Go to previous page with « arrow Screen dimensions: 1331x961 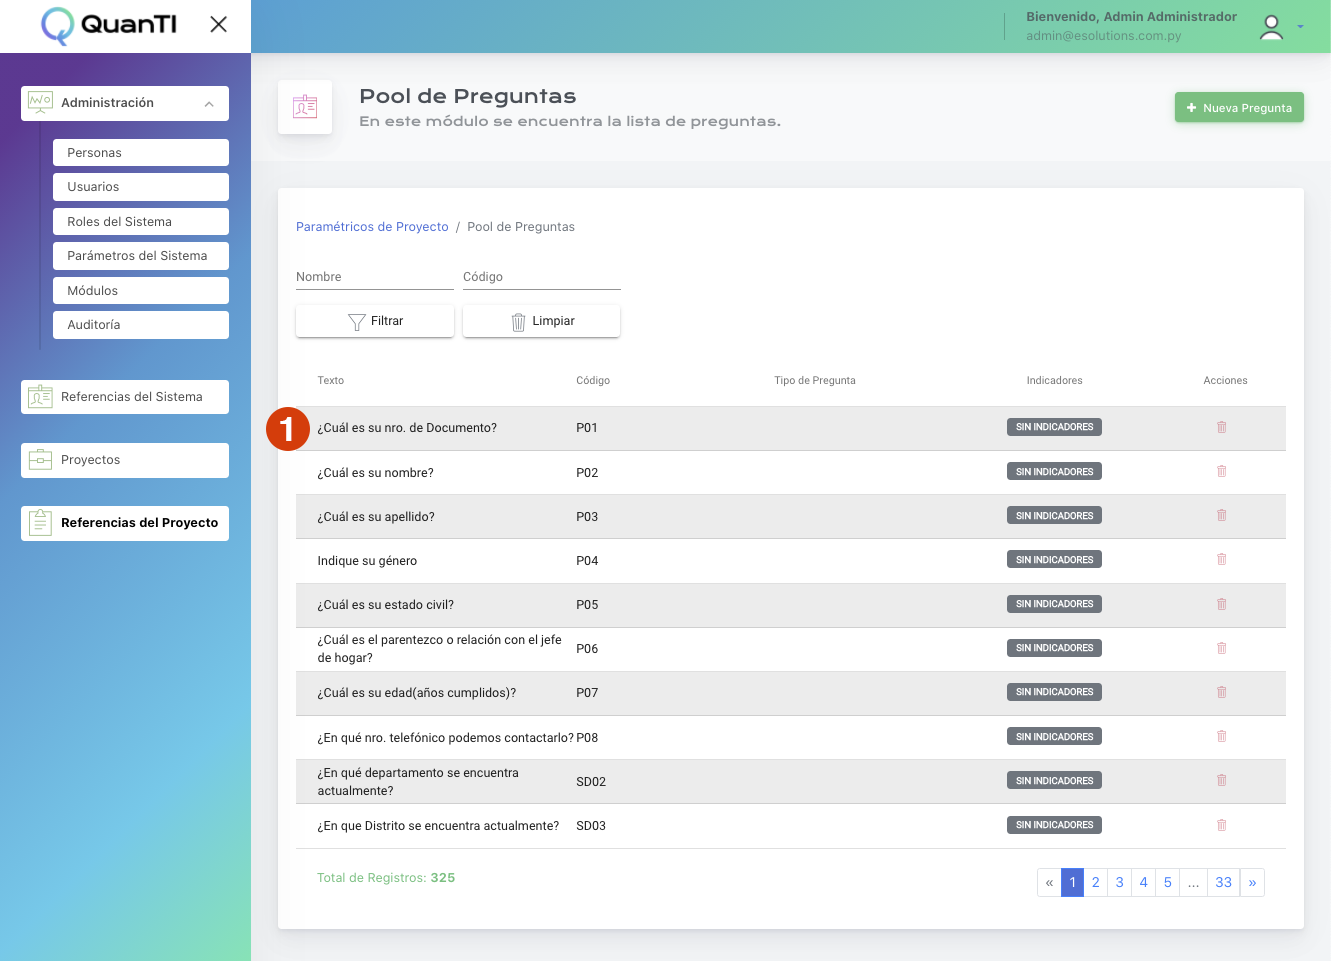click(x=1049, y=882)
